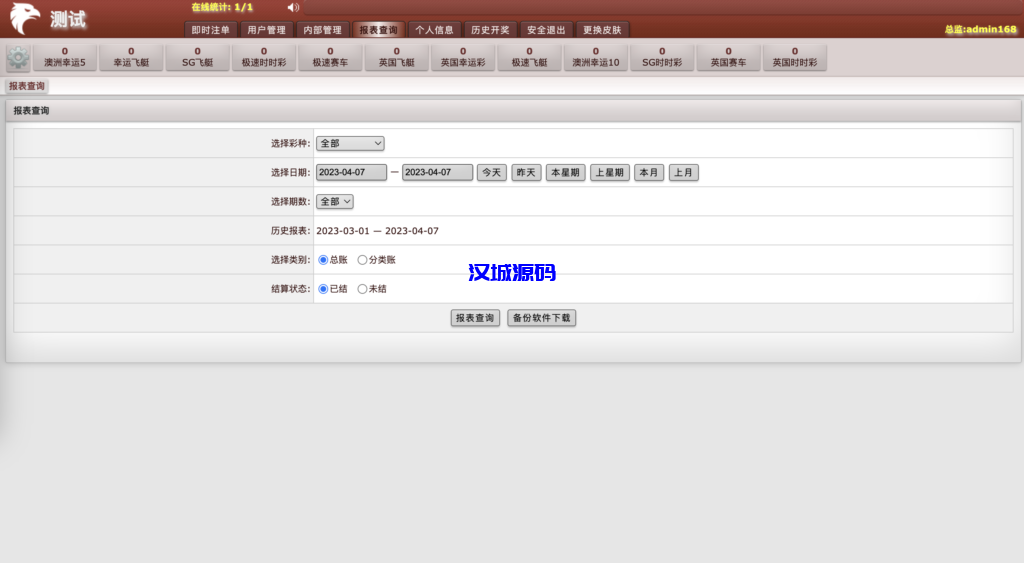The height and width of the screenshot is (563, 1024).
Task: Click the eagle logo icon
Action: click(x=25, y=19)
